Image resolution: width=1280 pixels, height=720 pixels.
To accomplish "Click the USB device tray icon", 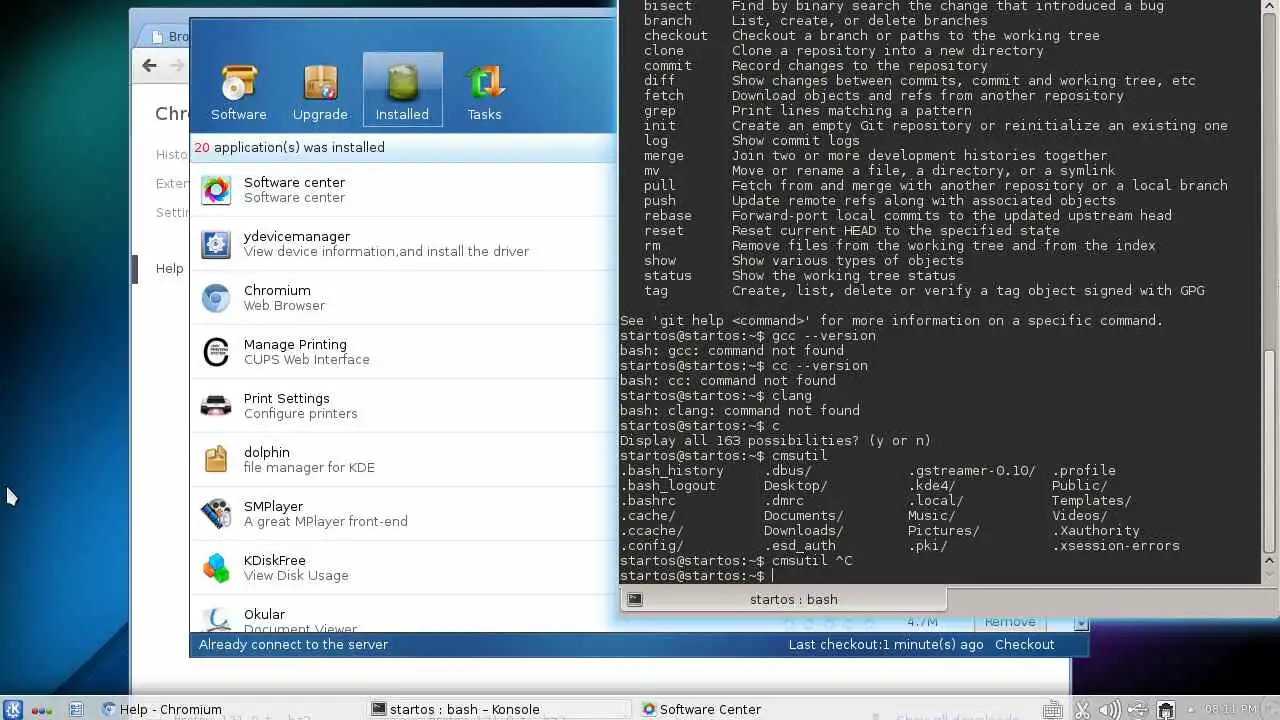I will click(1138, 710).
